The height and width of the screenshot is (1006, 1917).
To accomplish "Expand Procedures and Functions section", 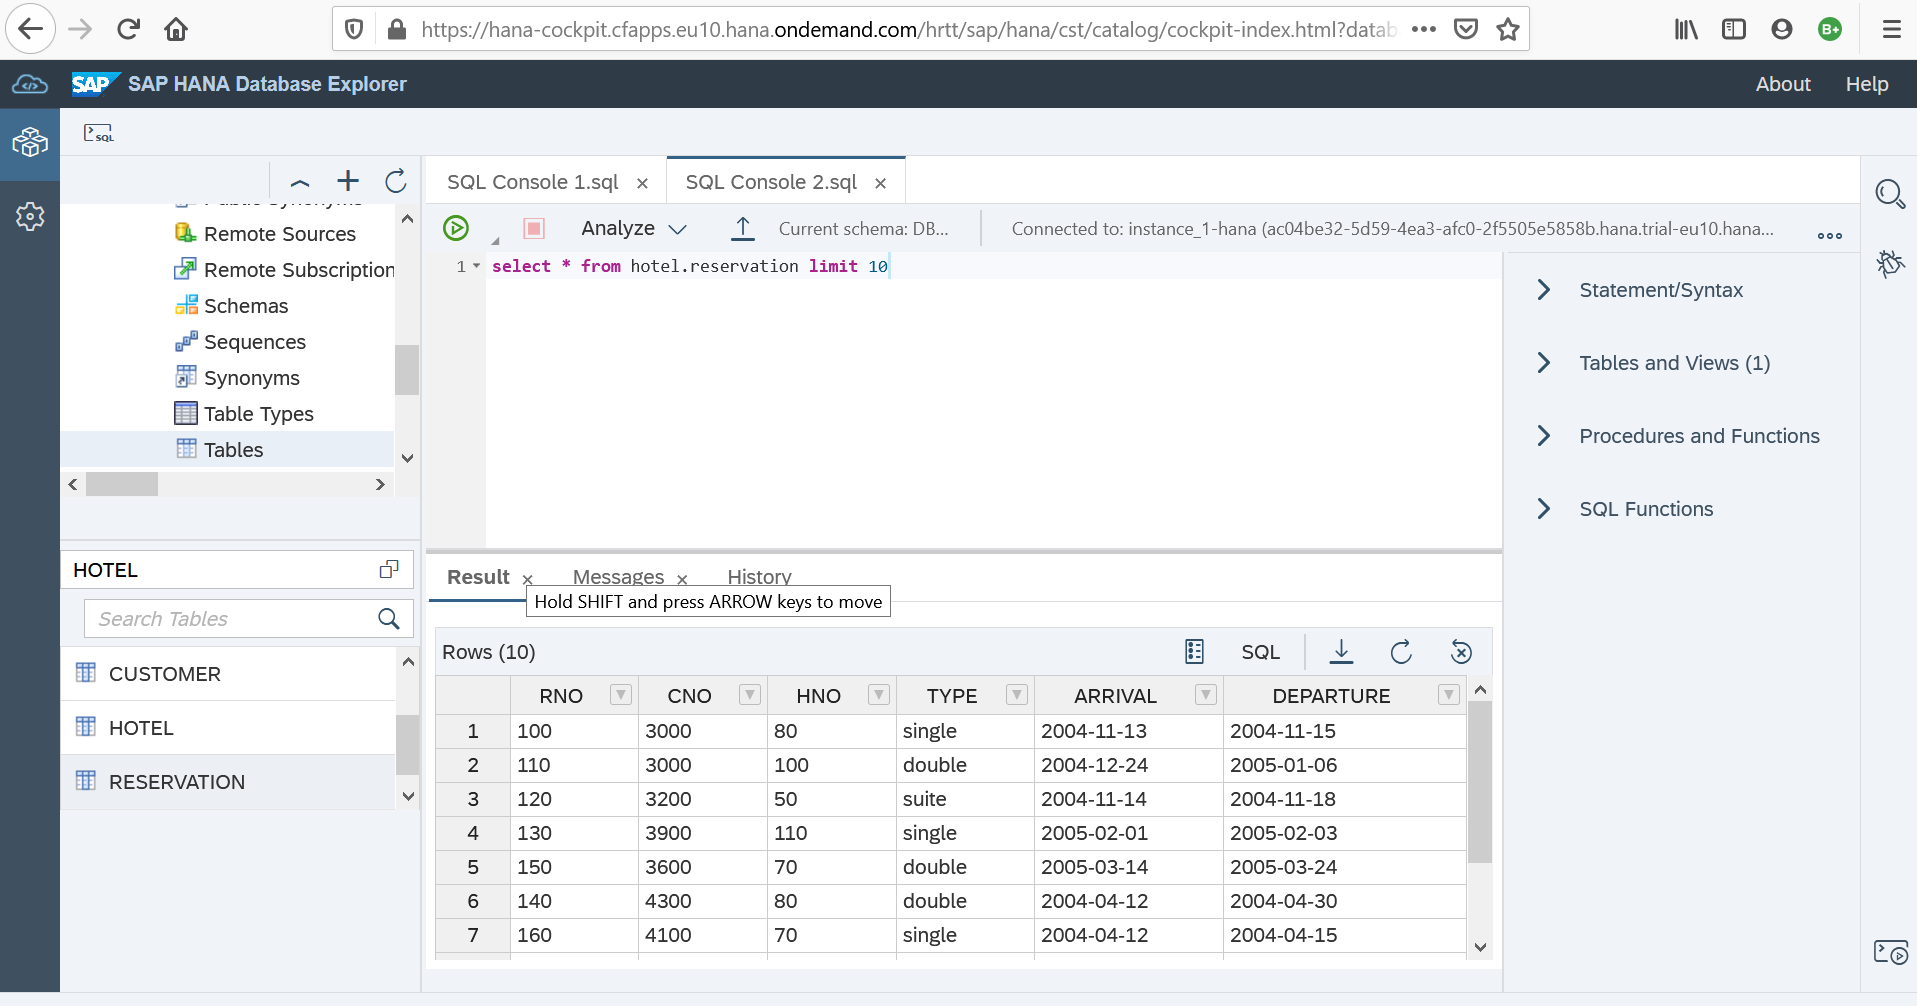I will click(x=1544, y=436).
